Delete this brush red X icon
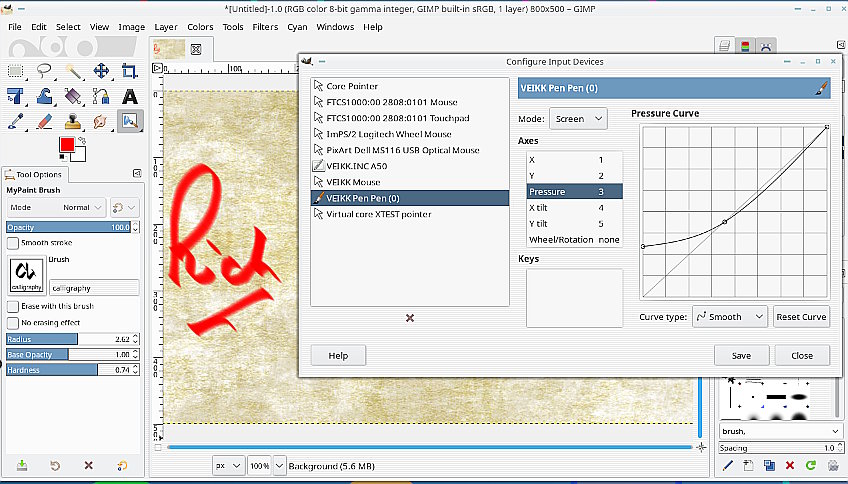This screenshot has width=848, height=484. click(790, 465)
